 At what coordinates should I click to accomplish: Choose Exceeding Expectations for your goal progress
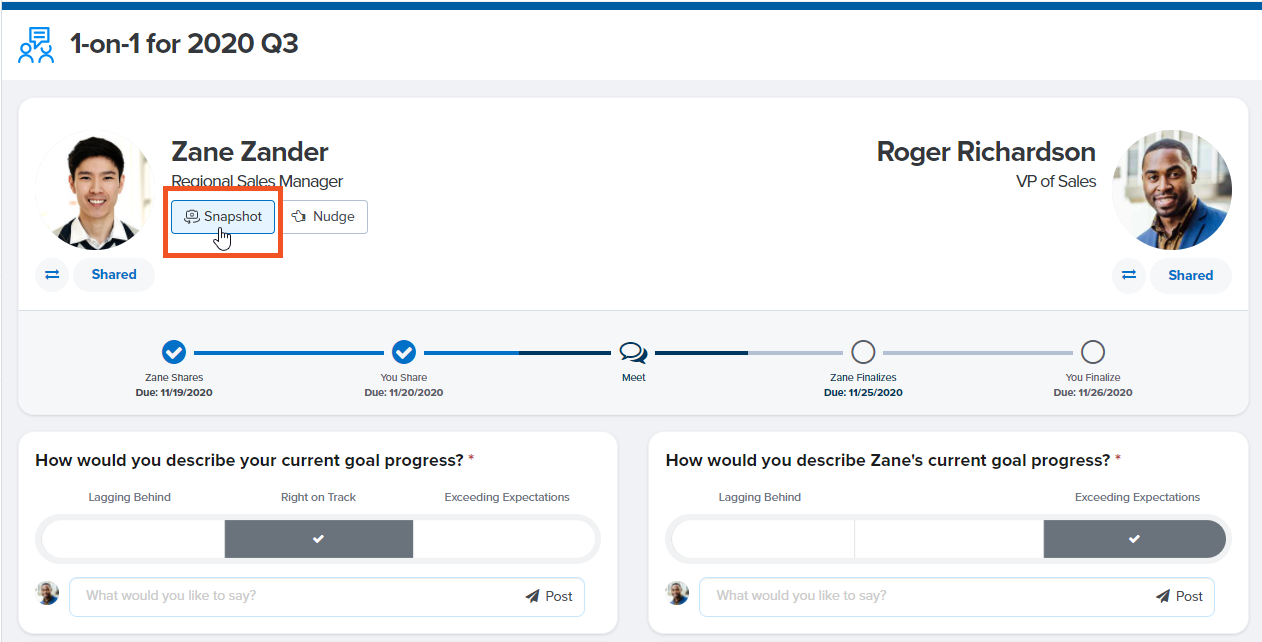pos(506,539)
